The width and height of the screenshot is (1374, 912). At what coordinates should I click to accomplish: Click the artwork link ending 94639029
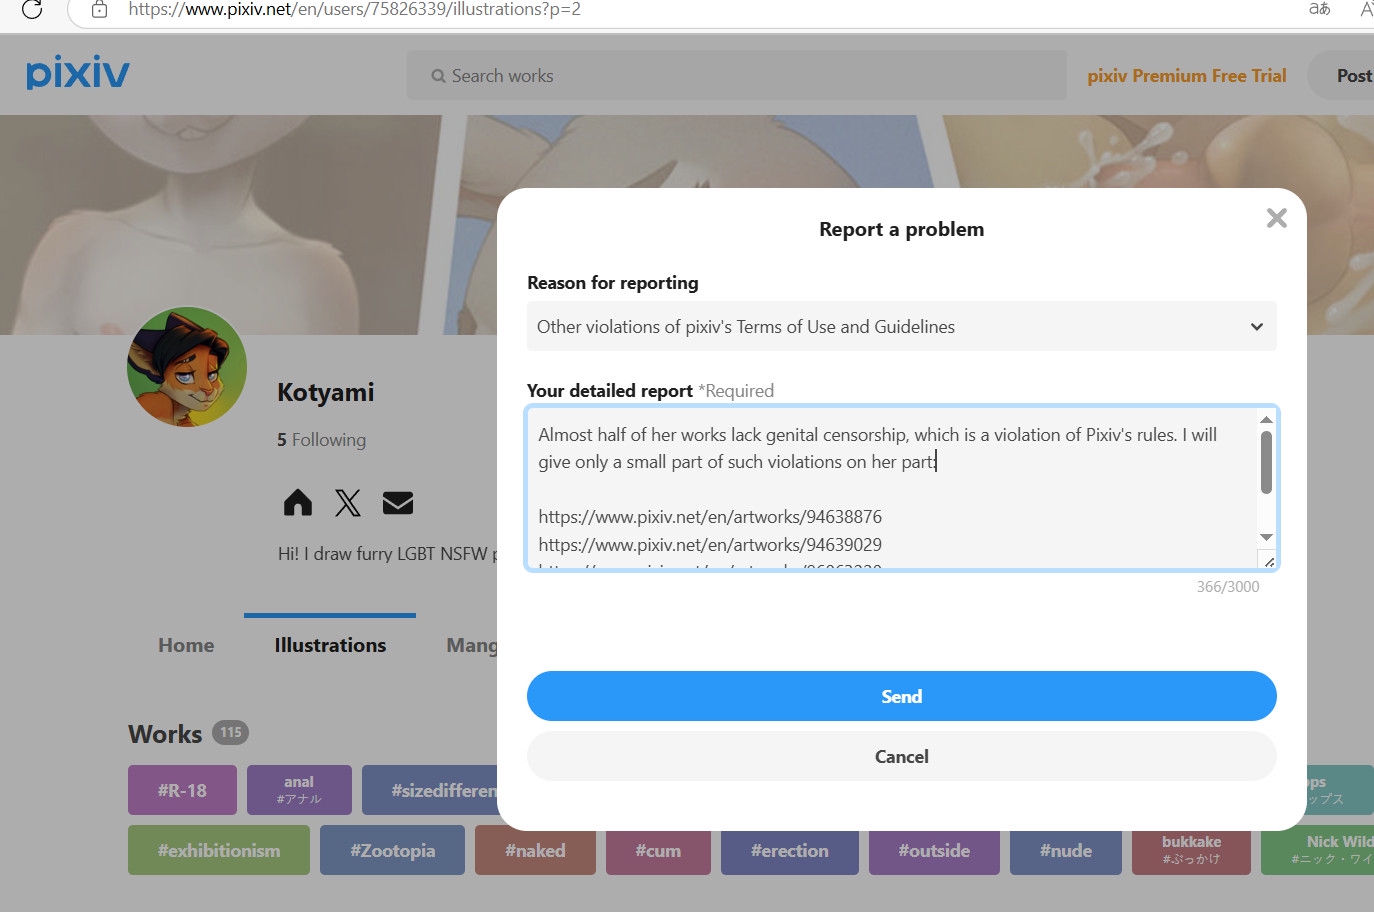point(710,545)
